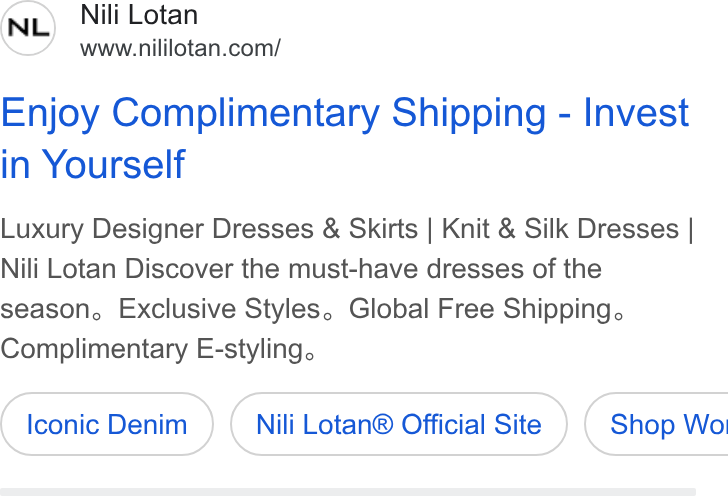Click the www.nililotan.com URL
The width and height of the screenshot is (728, 496).
tap(180, 48)
